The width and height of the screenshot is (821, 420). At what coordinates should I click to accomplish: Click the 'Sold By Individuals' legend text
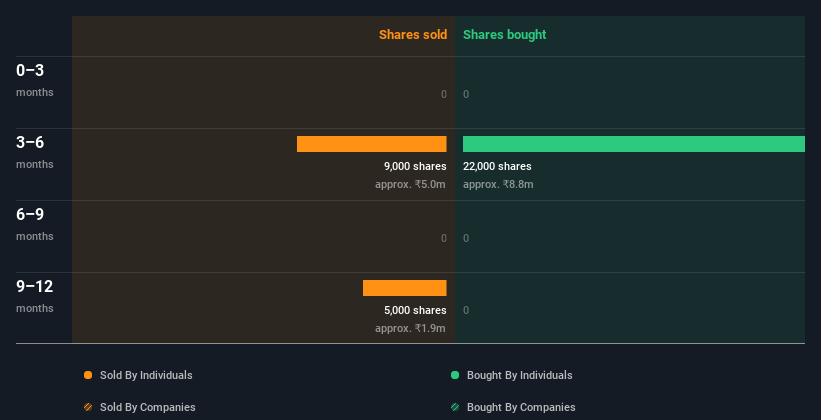point(146,375)
